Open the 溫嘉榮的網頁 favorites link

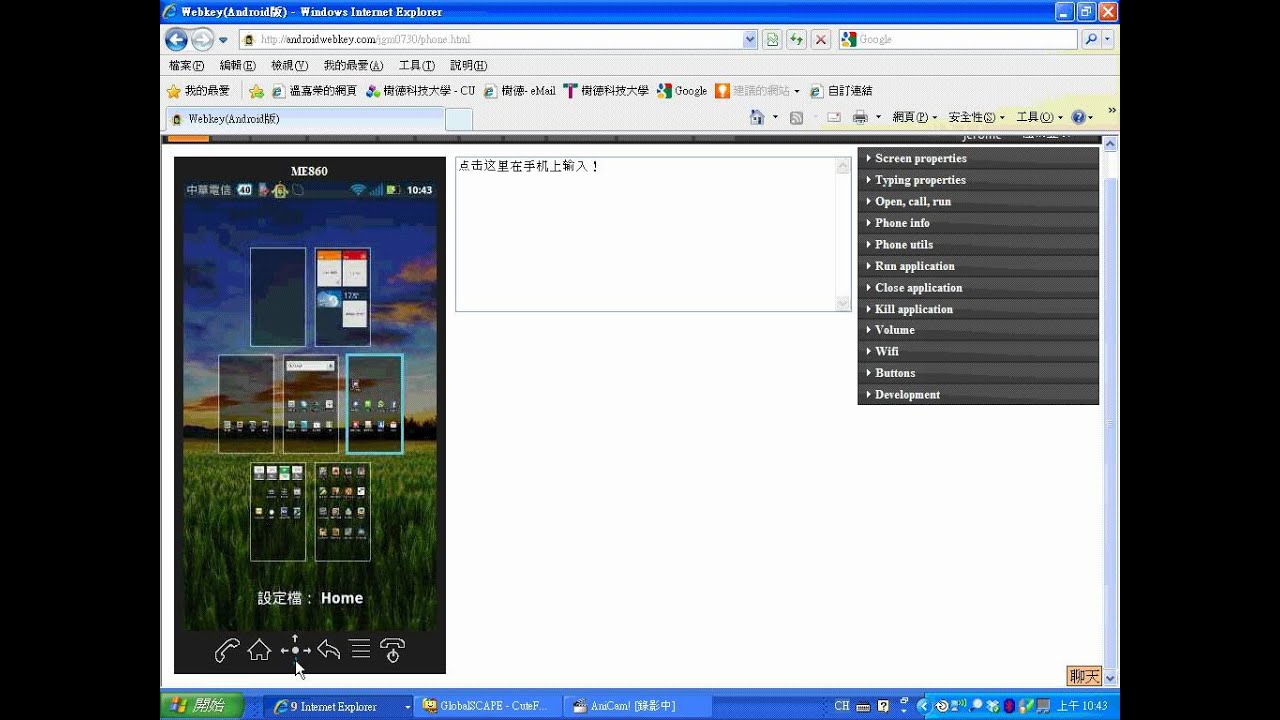314,91
